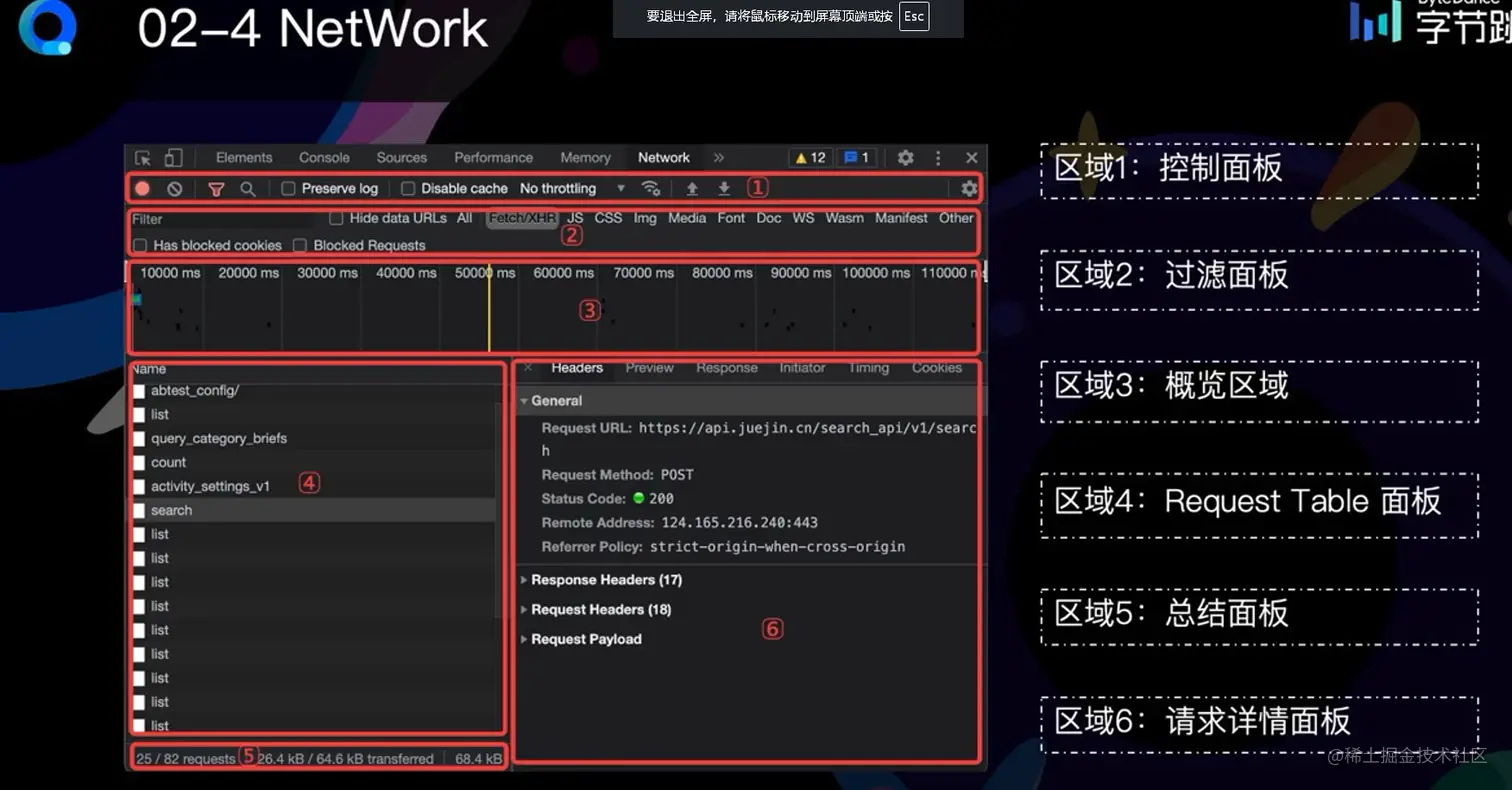Viewport: 1512px width, 790px height.
Task: Filter by Media requests
Action: (x=687, y=218)
